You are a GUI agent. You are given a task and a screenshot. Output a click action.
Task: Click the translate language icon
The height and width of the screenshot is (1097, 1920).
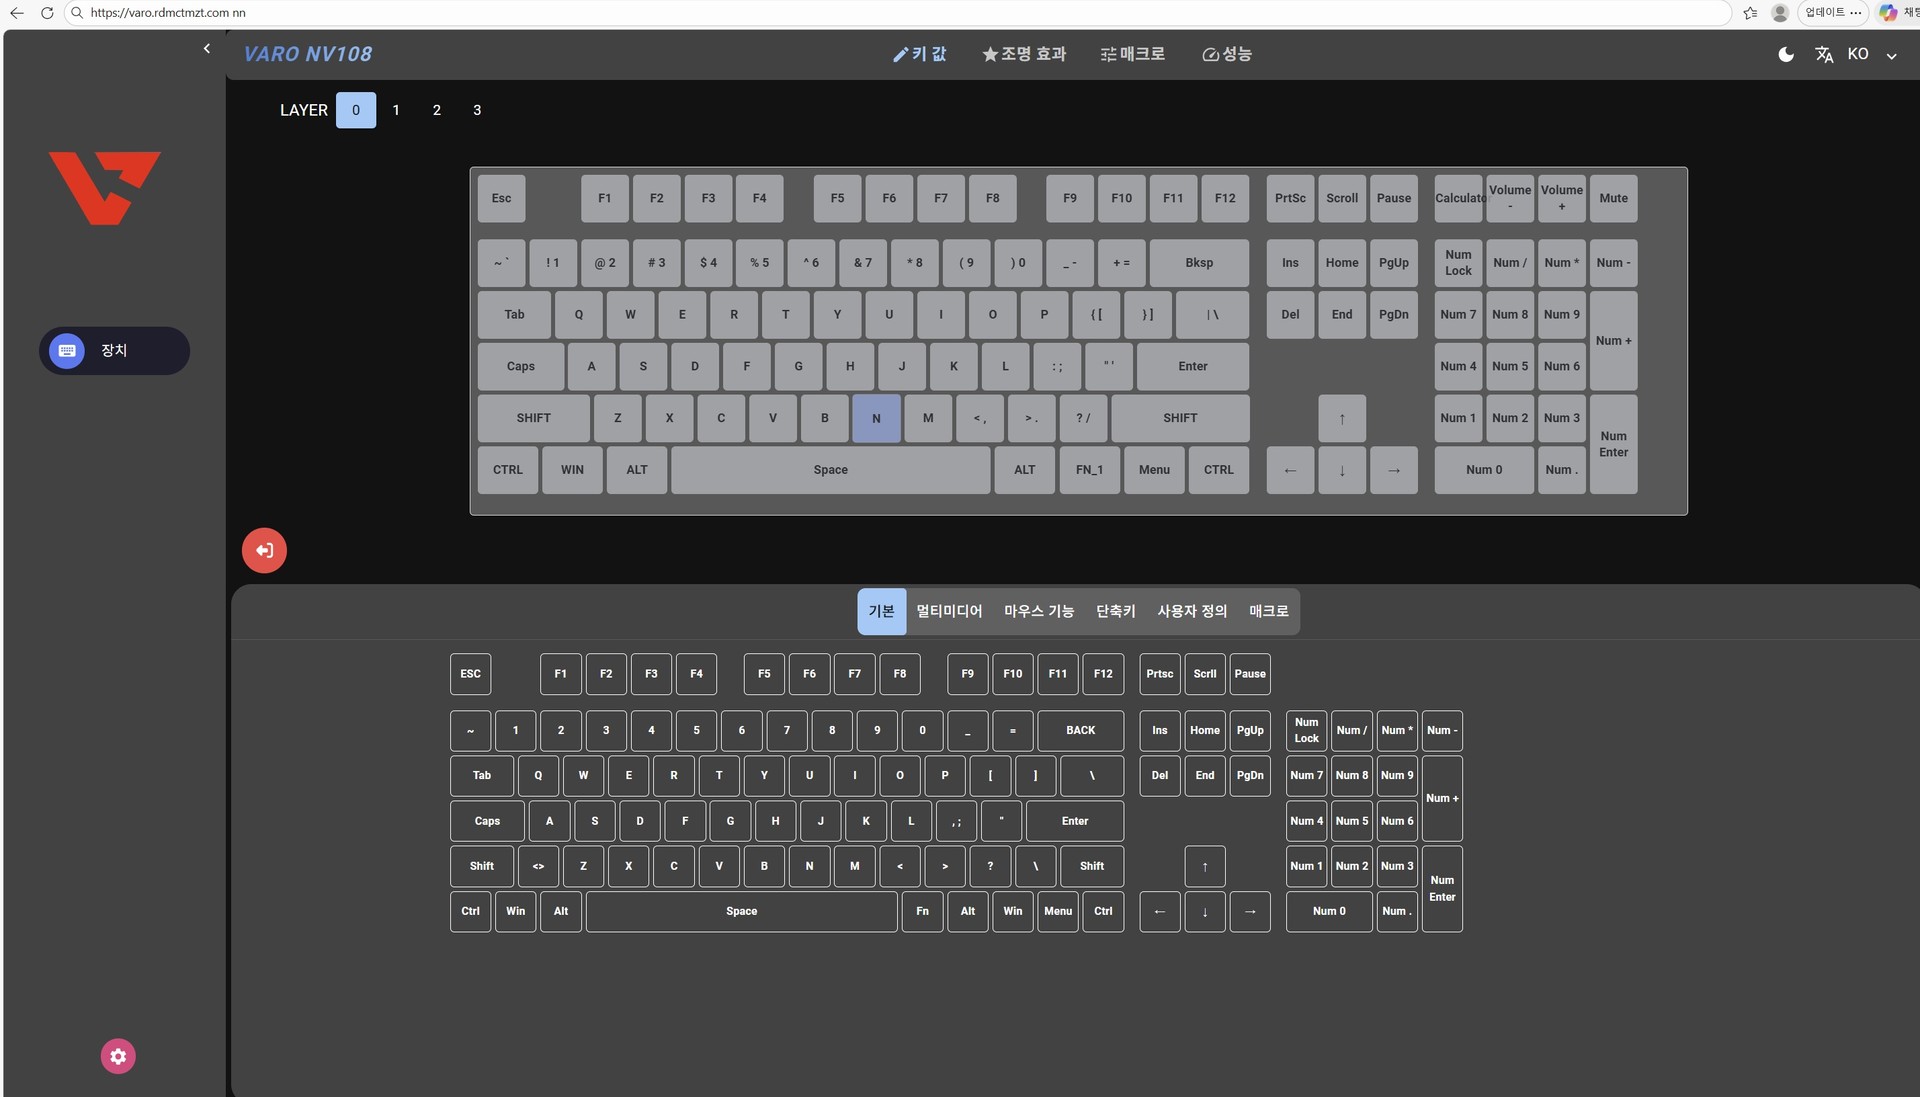pyautogui.click(x=1824, y=55)
